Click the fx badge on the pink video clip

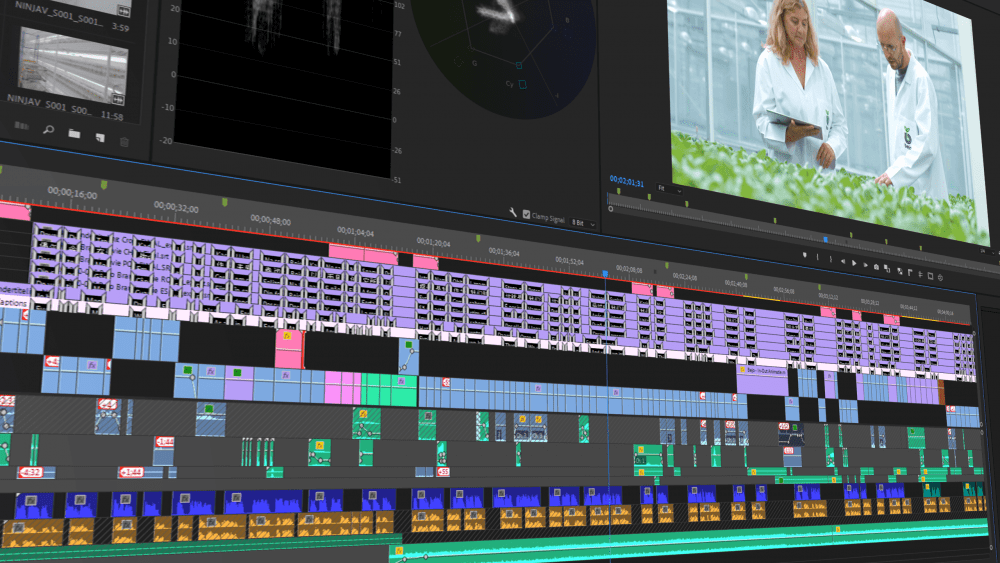click(x=287, y=336)
